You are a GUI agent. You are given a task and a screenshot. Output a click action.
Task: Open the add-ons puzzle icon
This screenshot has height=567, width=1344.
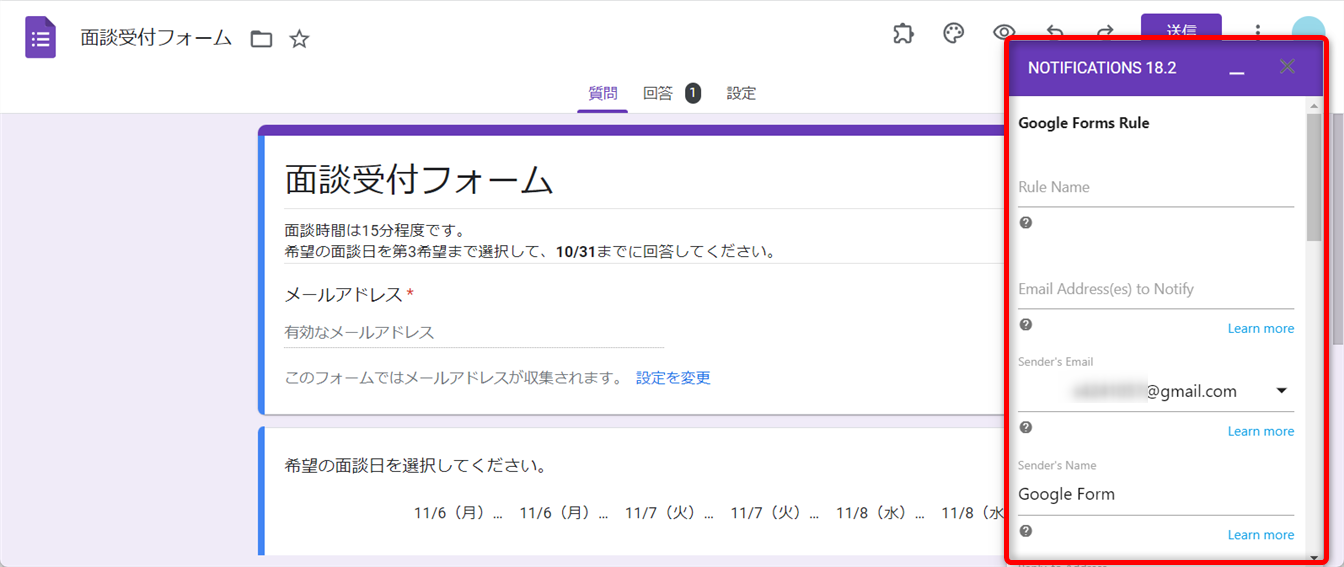pos(903,34)
